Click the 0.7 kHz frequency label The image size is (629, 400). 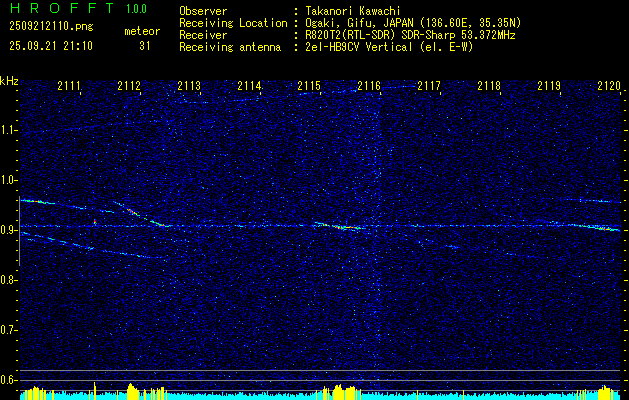[x=8, y=330]
